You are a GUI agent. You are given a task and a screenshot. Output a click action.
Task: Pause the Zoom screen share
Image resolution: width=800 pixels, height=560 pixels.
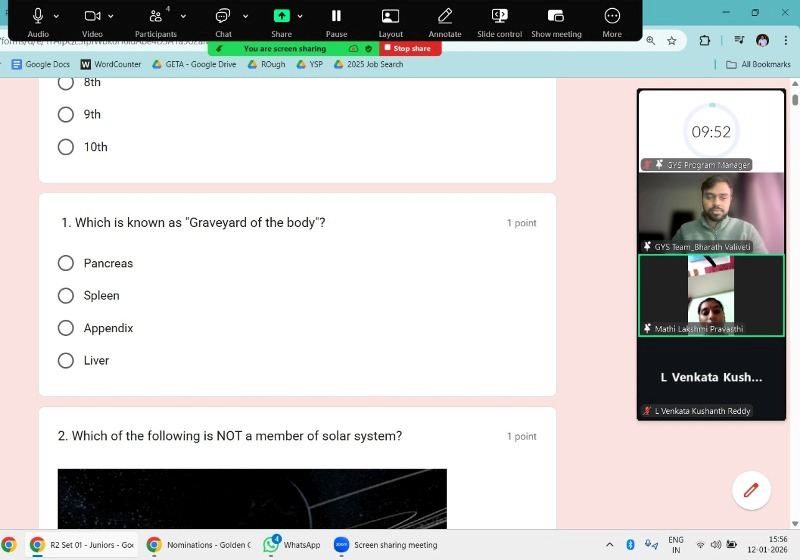point(336,18)
